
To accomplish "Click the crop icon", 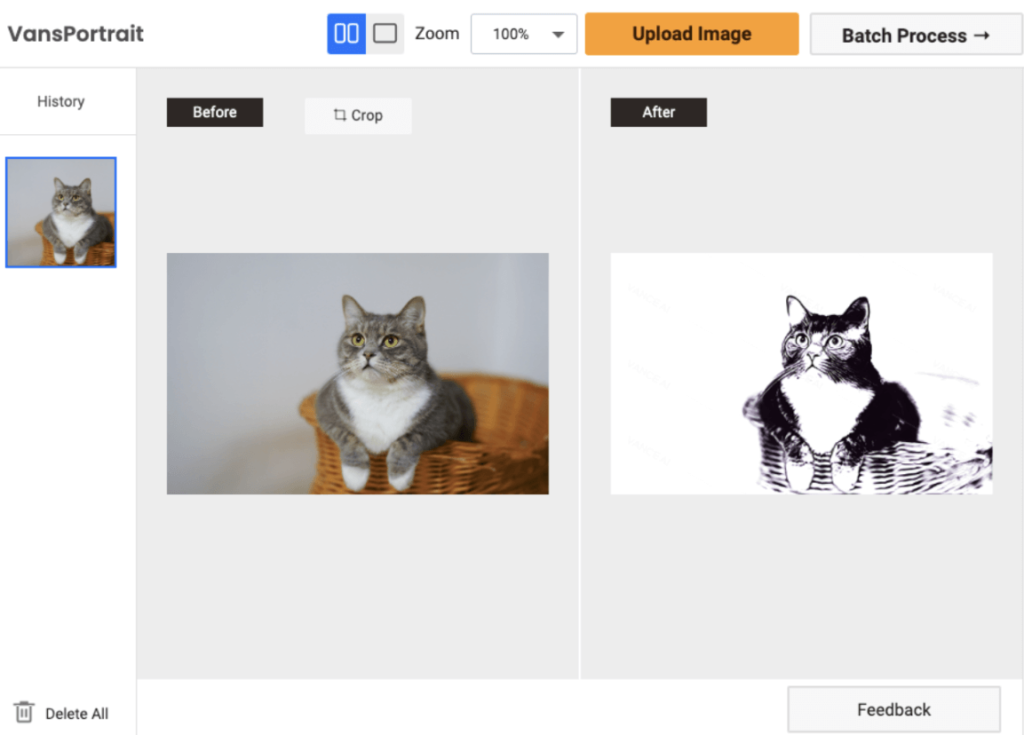I will point(340,115).
